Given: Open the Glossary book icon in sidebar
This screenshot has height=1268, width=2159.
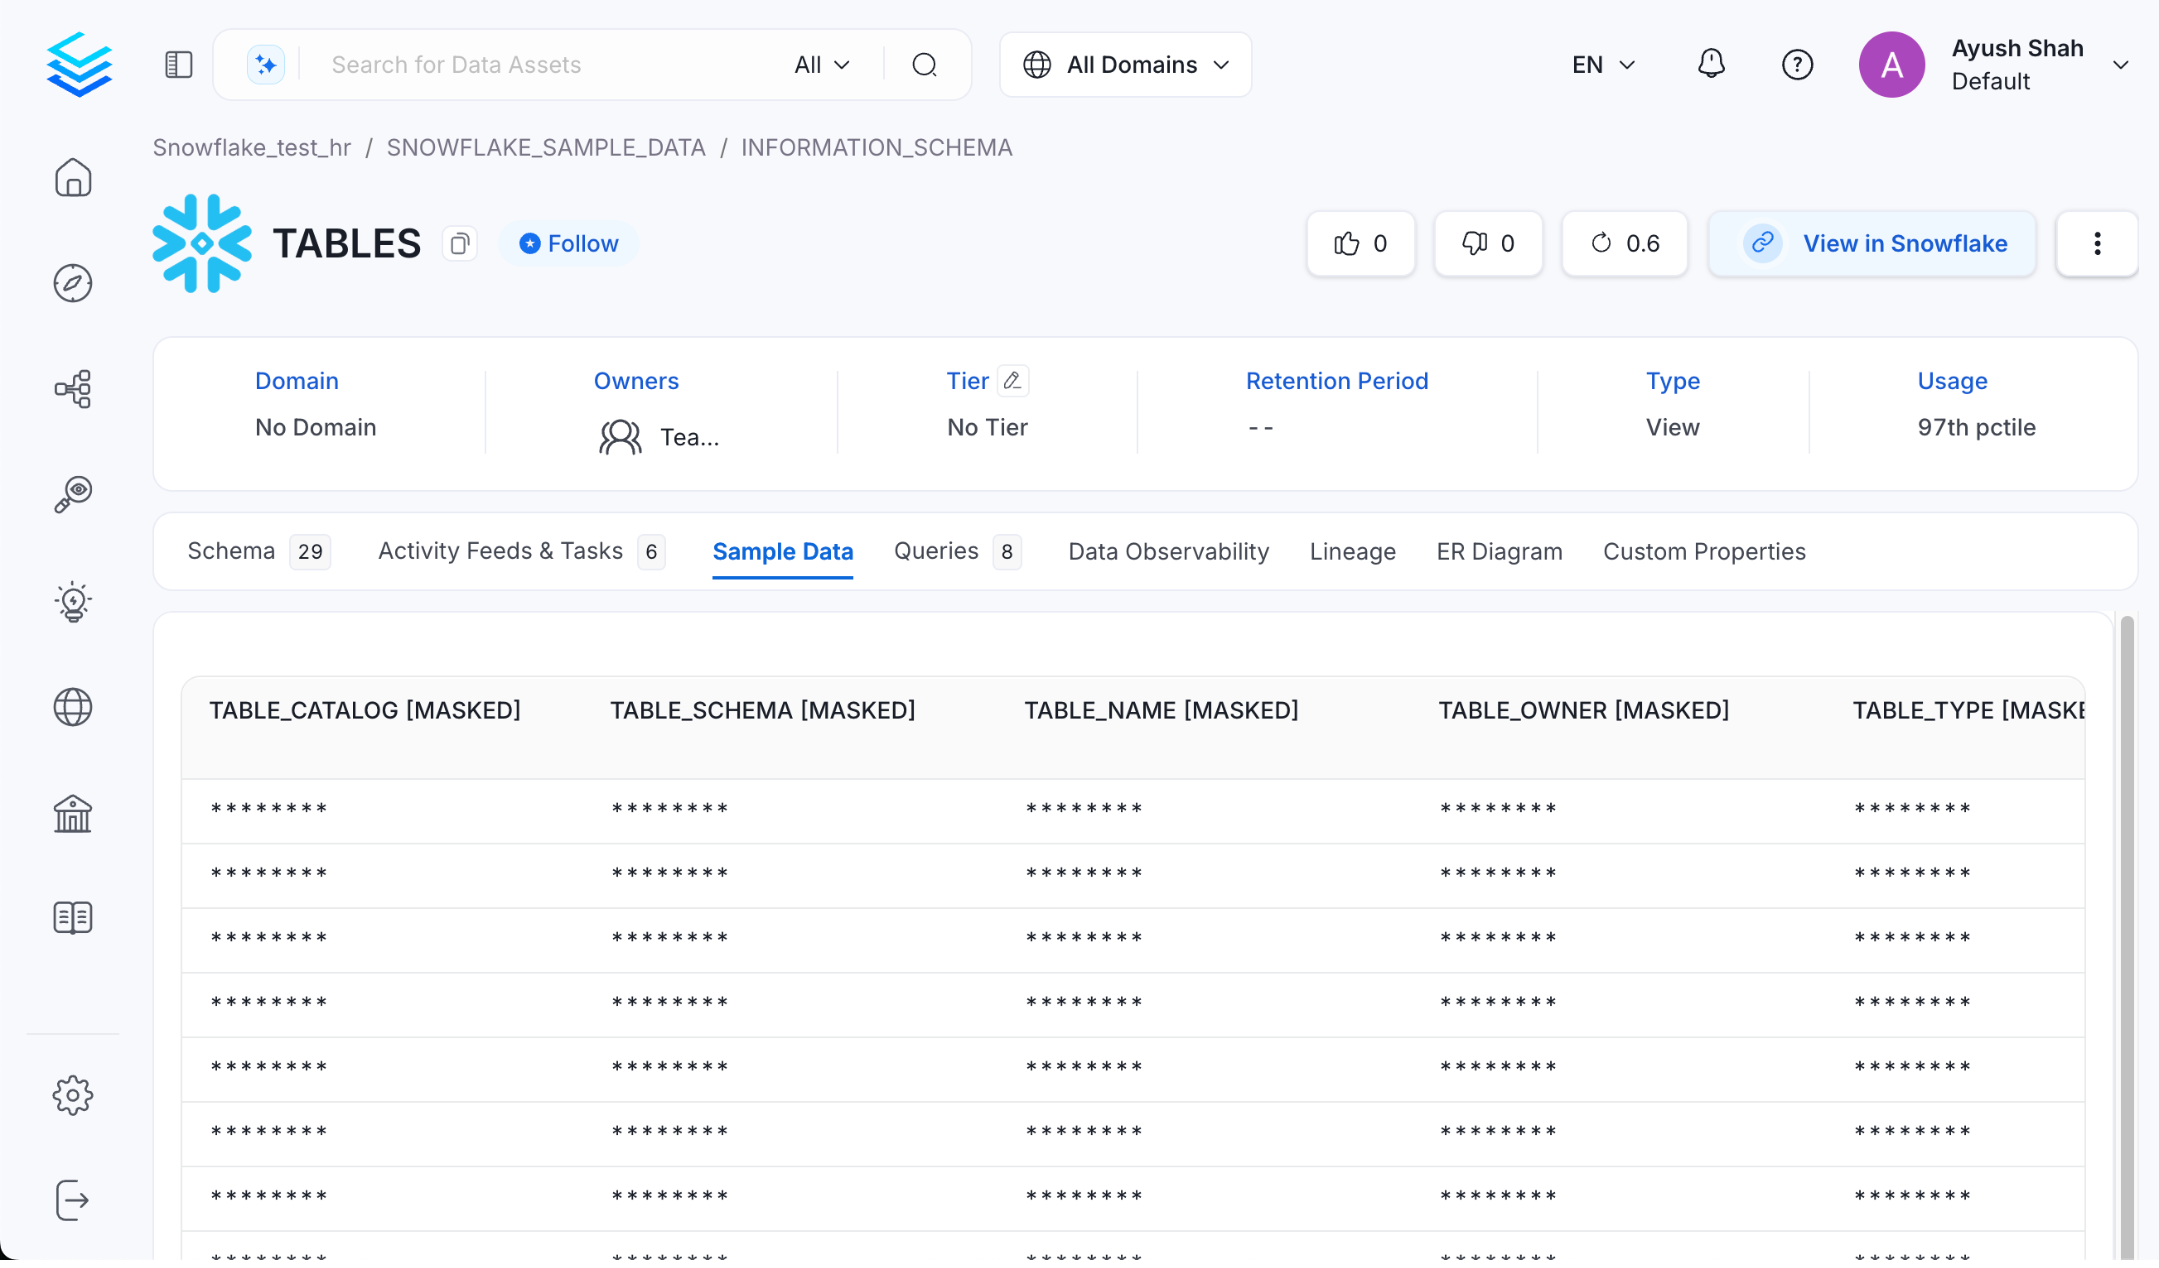Looking at the screenshot, I should pyautogui.click(x=73, y=917).
